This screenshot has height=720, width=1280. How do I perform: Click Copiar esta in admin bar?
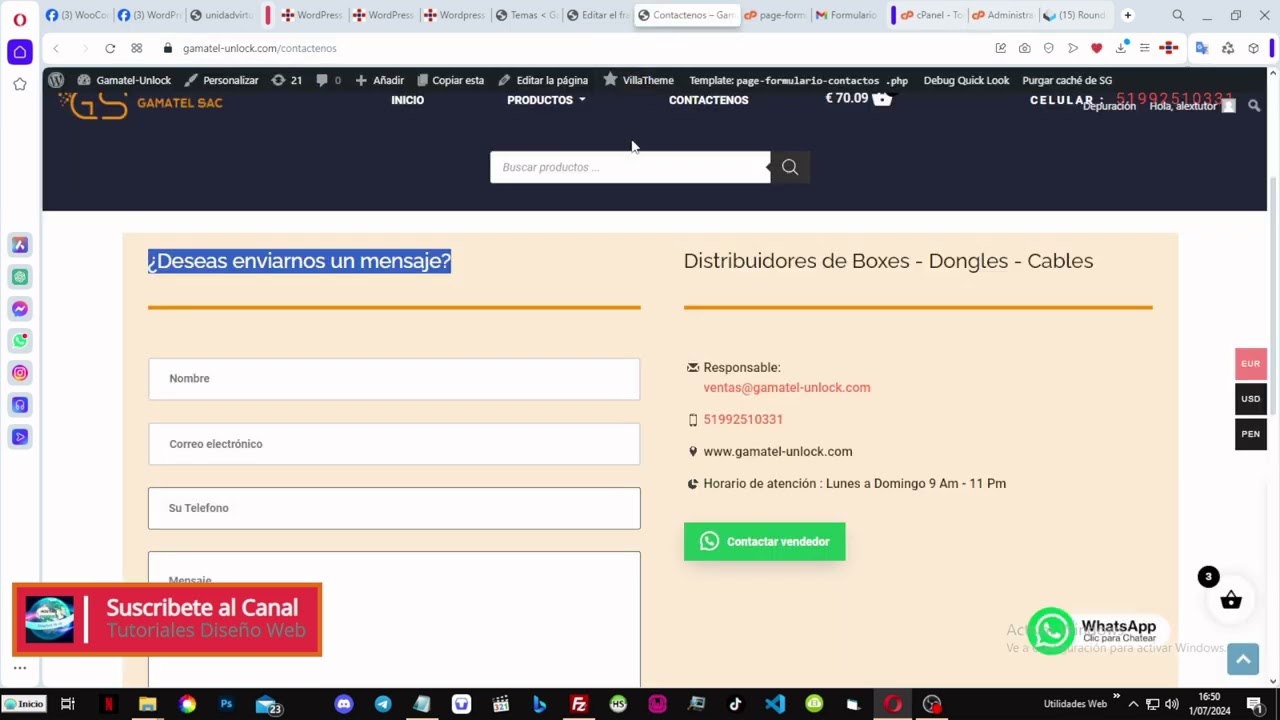(450, 80)
